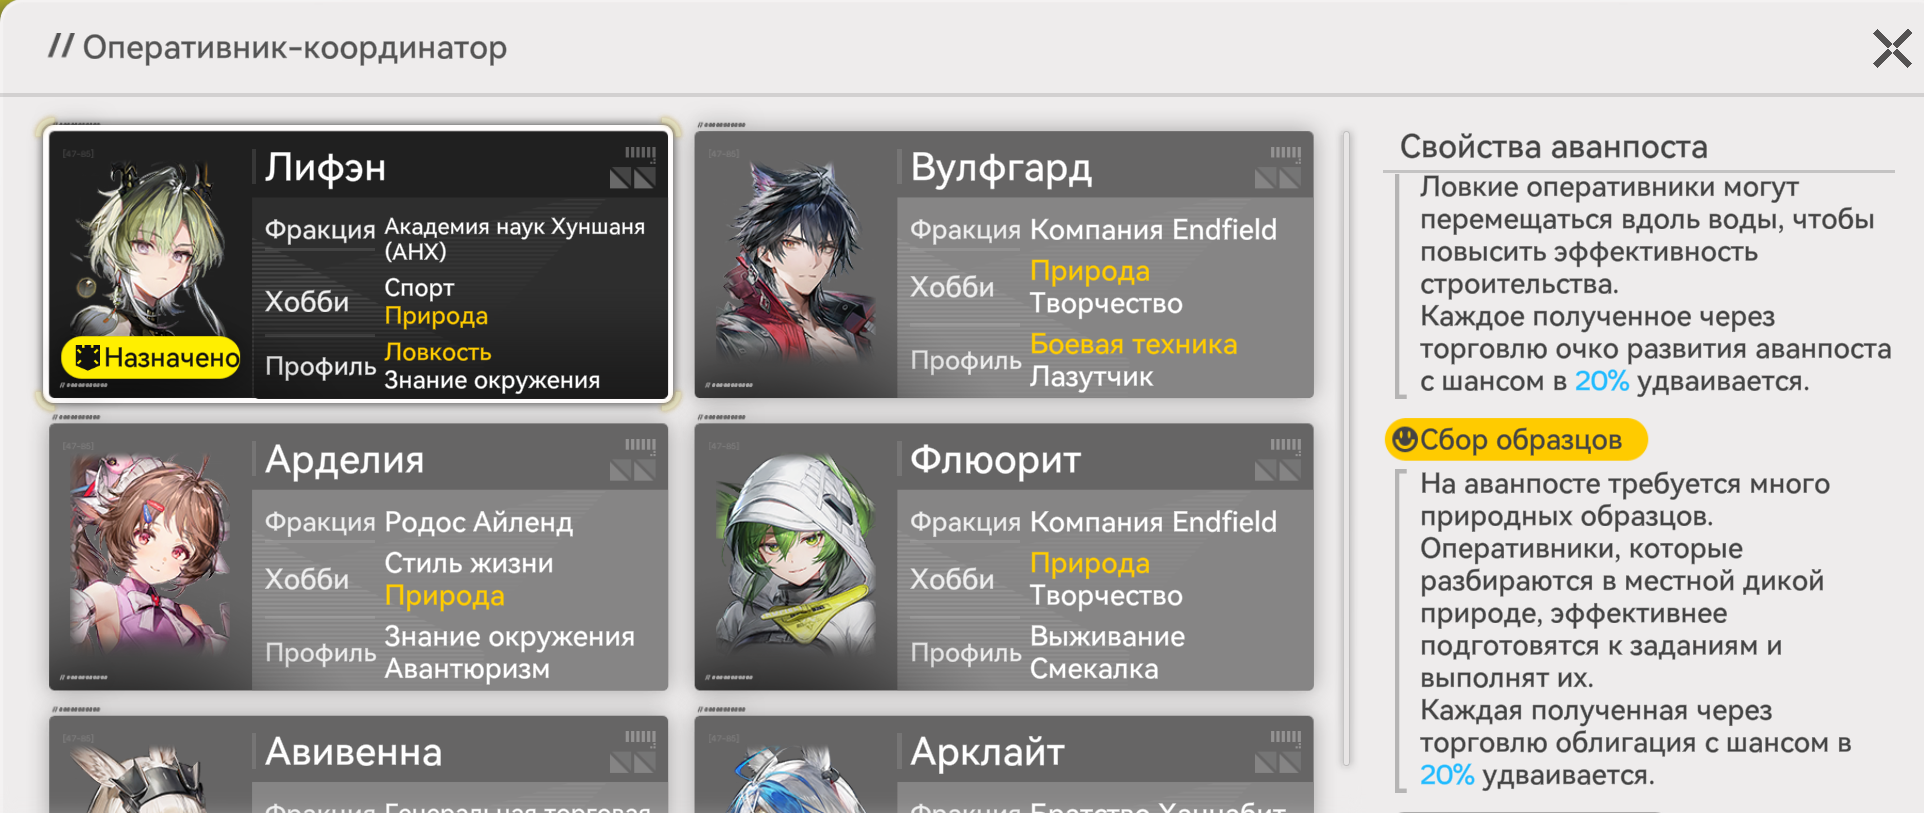Close the Оперативник-координатор window
The height and width of the screenshot is (813, 1924).
[x=1892, y=48]
